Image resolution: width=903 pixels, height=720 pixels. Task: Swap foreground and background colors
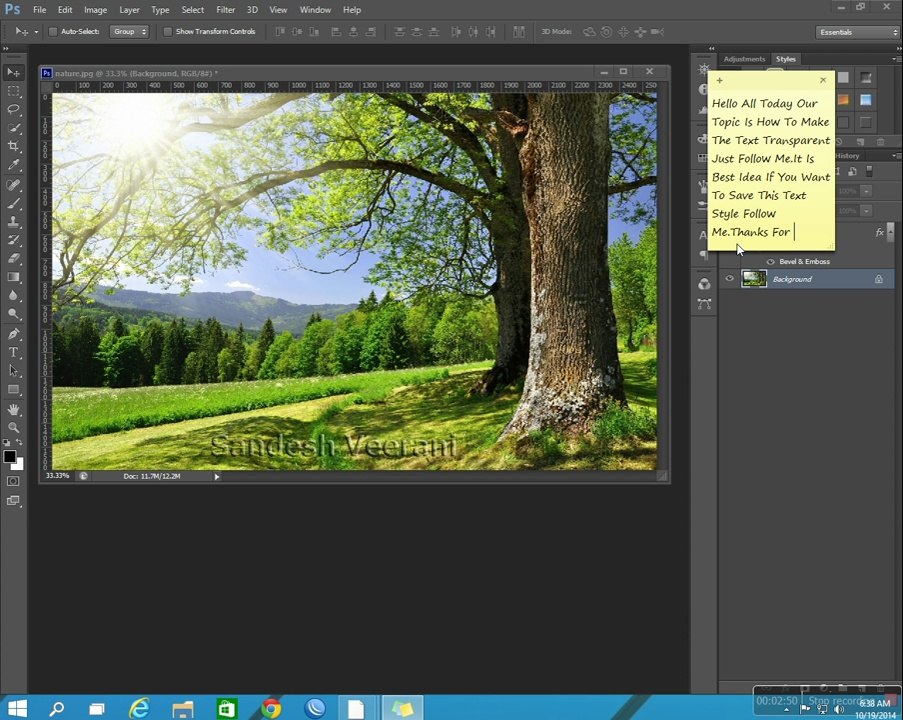[x=19, y=442]
